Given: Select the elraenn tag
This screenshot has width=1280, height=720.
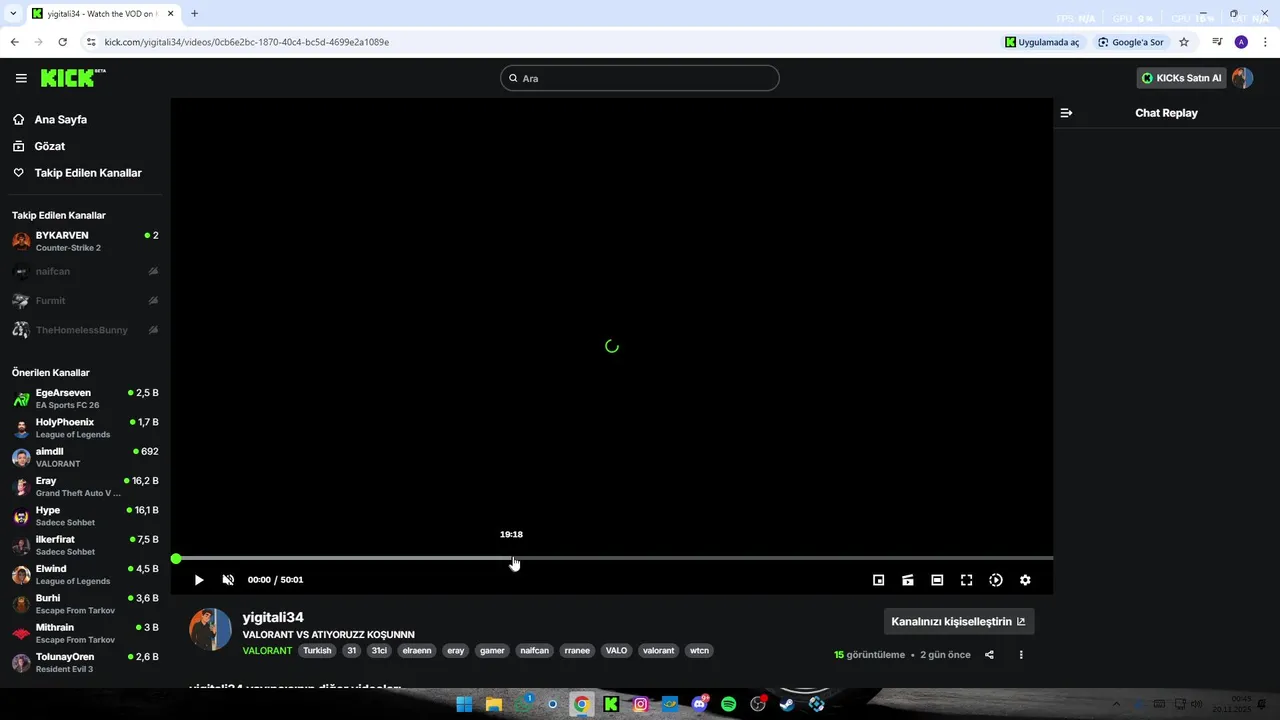Looking at the screenshot, I should coord(416,650).
